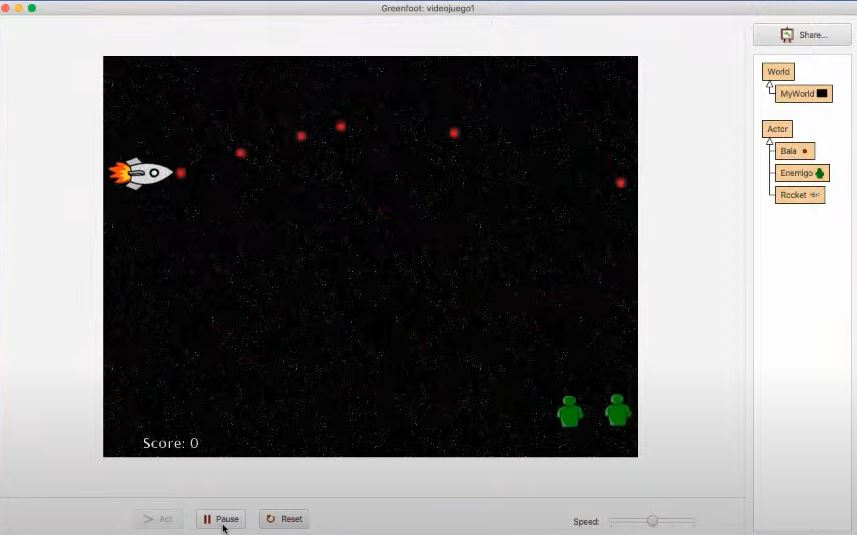Click the yellow minimize window button

(19, 8)
